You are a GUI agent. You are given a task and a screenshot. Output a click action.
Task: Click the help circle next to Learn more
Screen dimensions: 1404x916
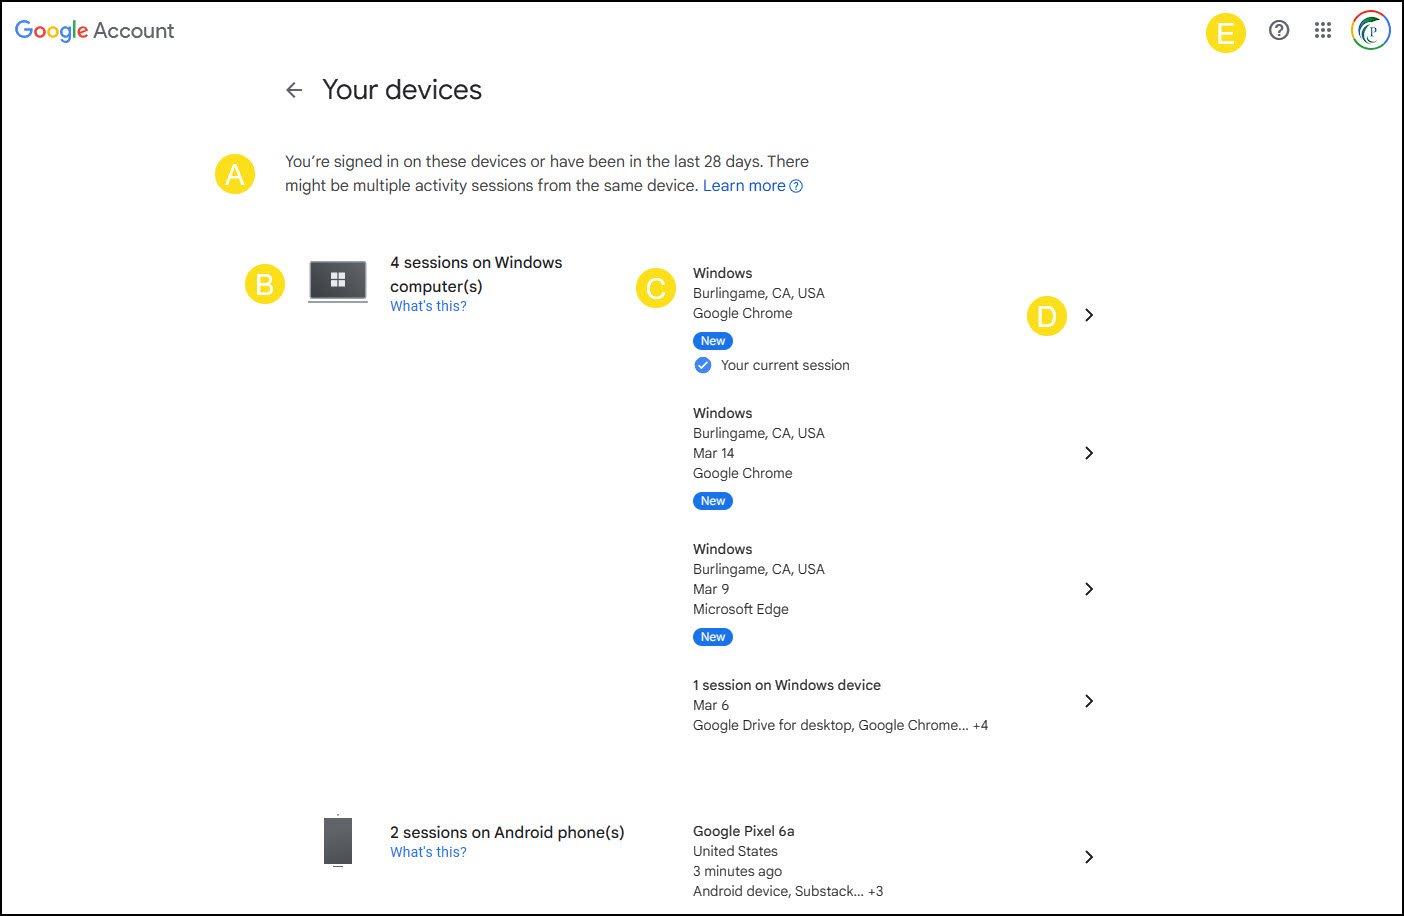(x=795, y=186)
